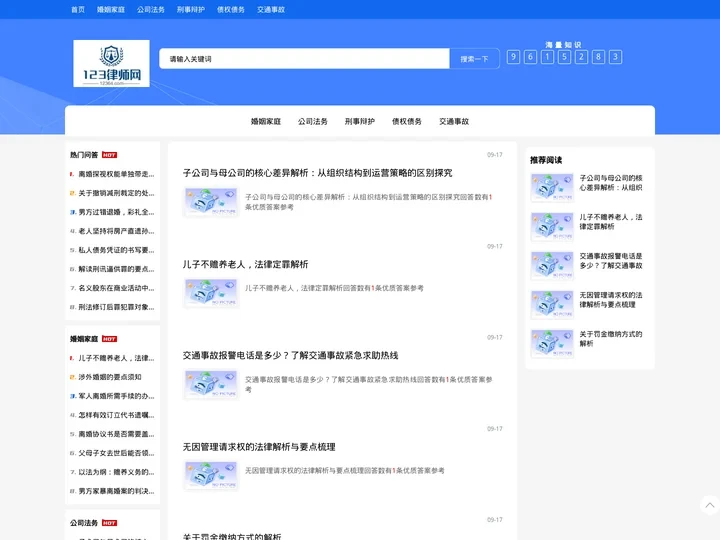
Task: Open 推荐阅读 link 交通事故报警电话是多少
Action: [611, 261]
